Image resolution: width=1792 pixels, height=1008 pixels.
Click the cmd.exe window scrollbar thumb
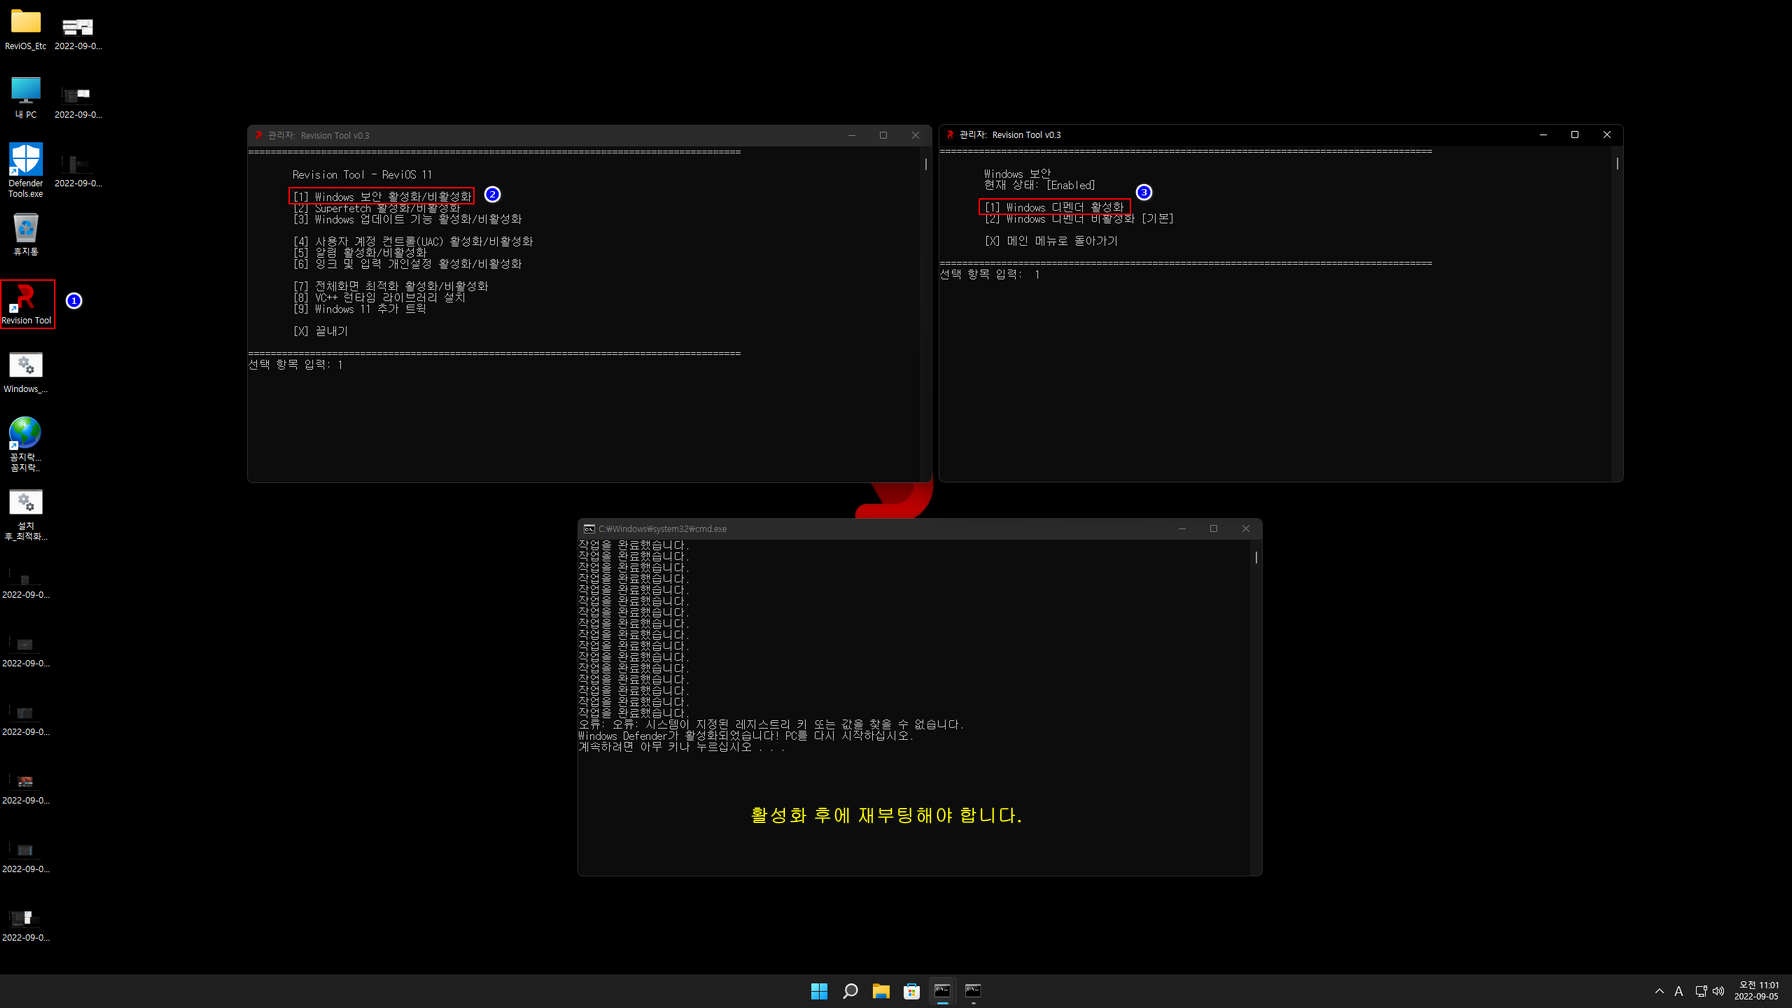1256,558
